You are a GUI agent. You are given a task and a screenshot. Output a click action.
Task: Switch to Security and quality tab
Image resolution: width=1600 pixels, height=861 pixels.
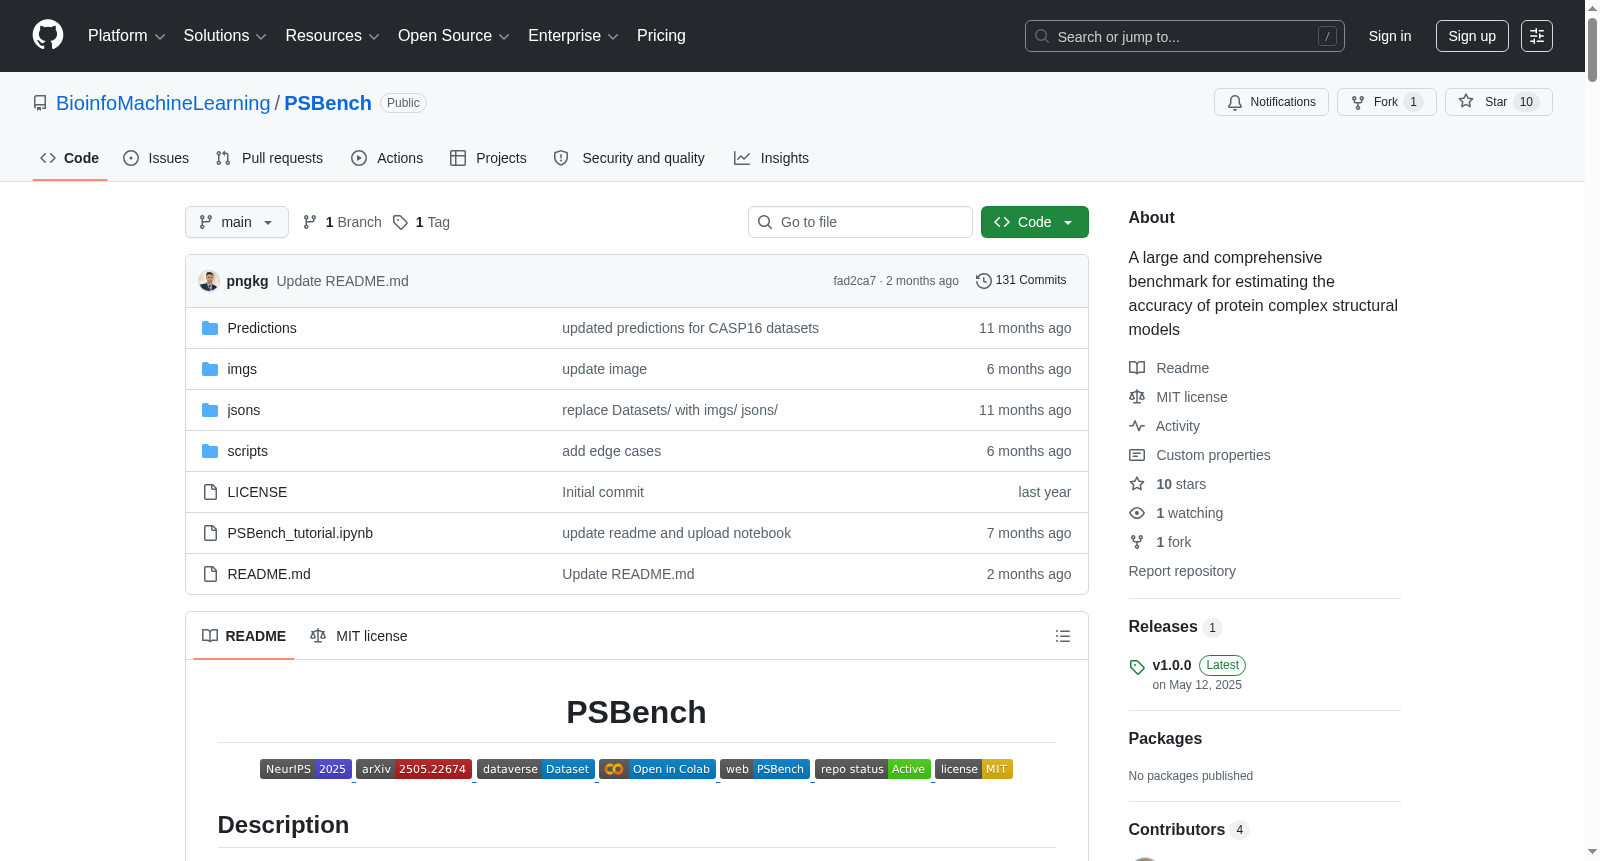pyautogui.click(x=629, y=158)
